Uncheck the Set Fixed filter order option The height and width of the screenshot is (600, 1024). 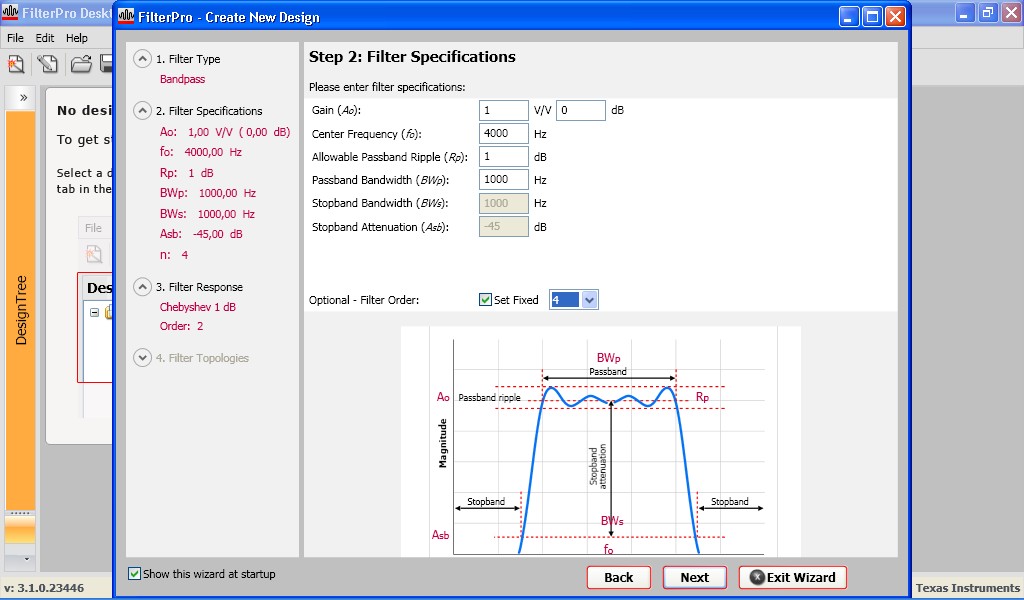[x=485, y=299]
